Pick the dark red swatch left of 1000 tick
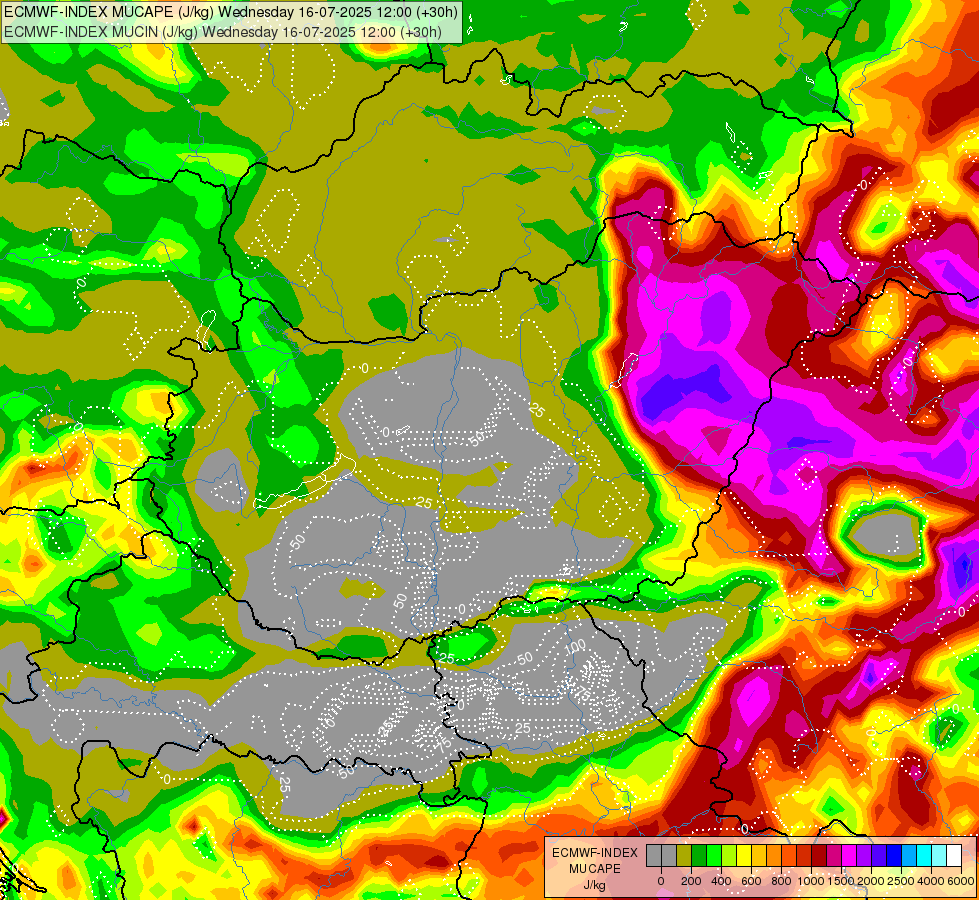 tap(820, 855)
